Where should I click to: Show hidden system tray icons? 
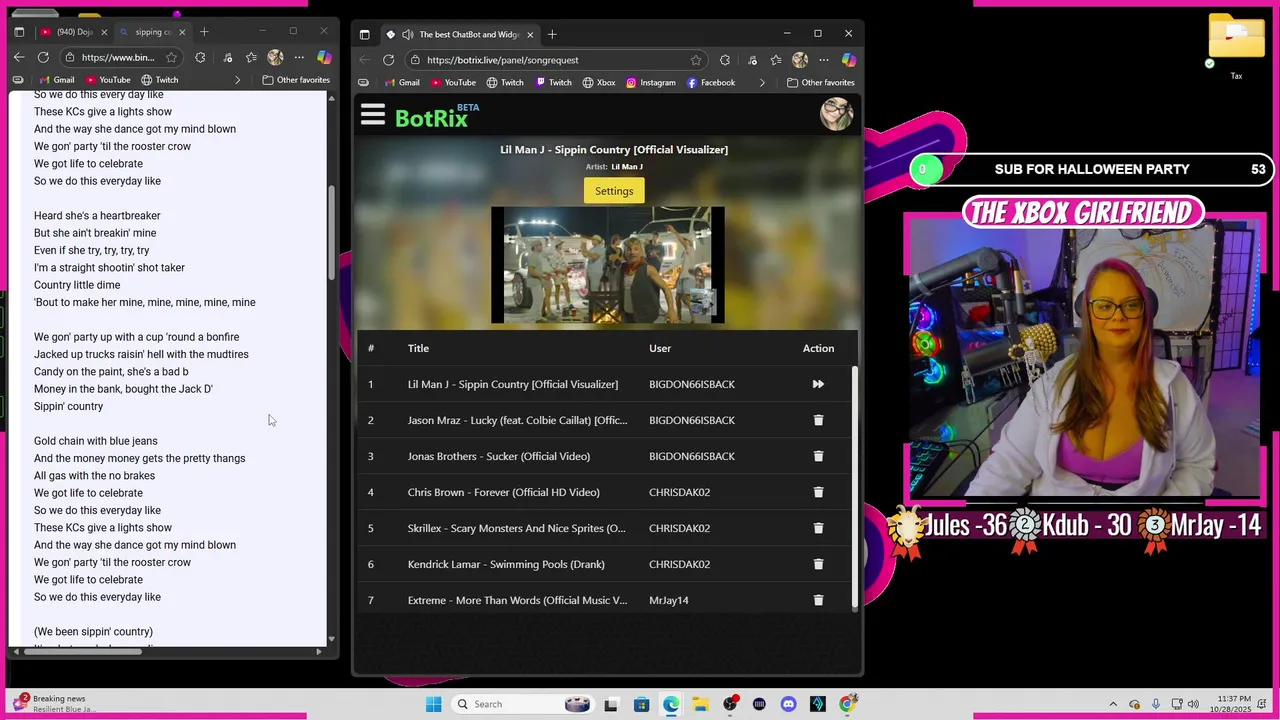tap(1113, 704)
